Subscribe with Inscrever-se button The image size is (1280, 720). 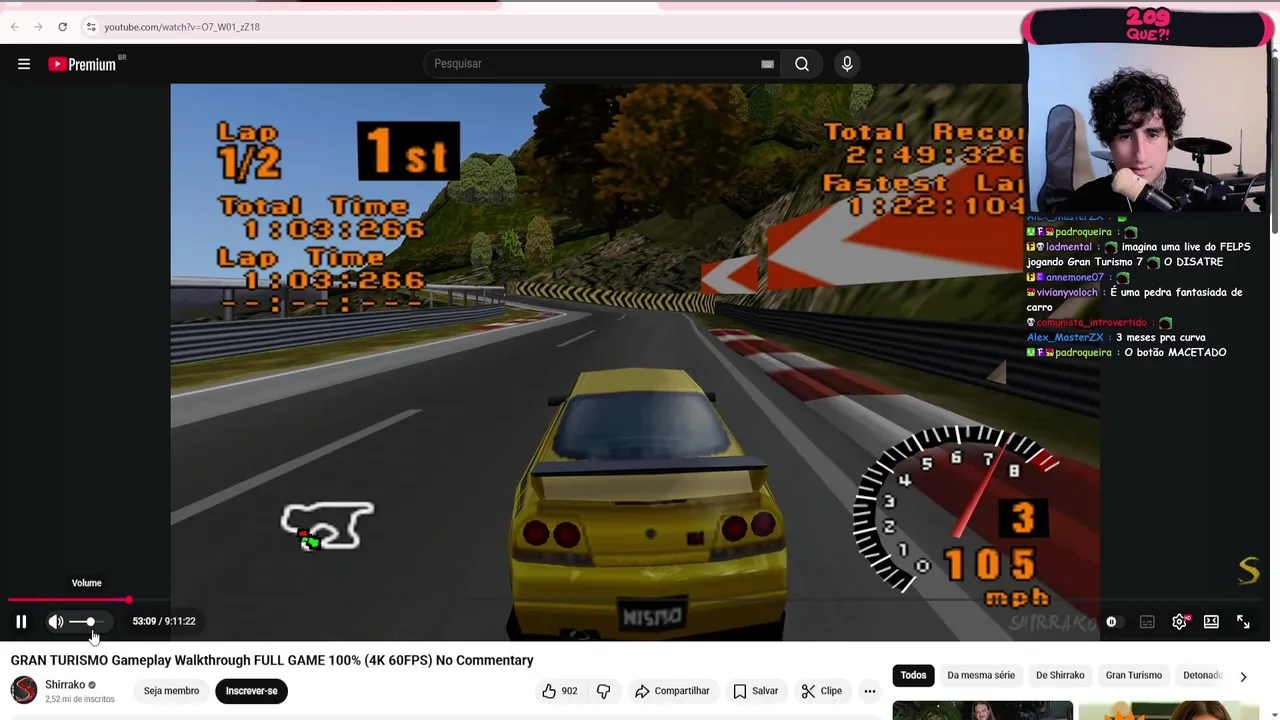point(251,691)
